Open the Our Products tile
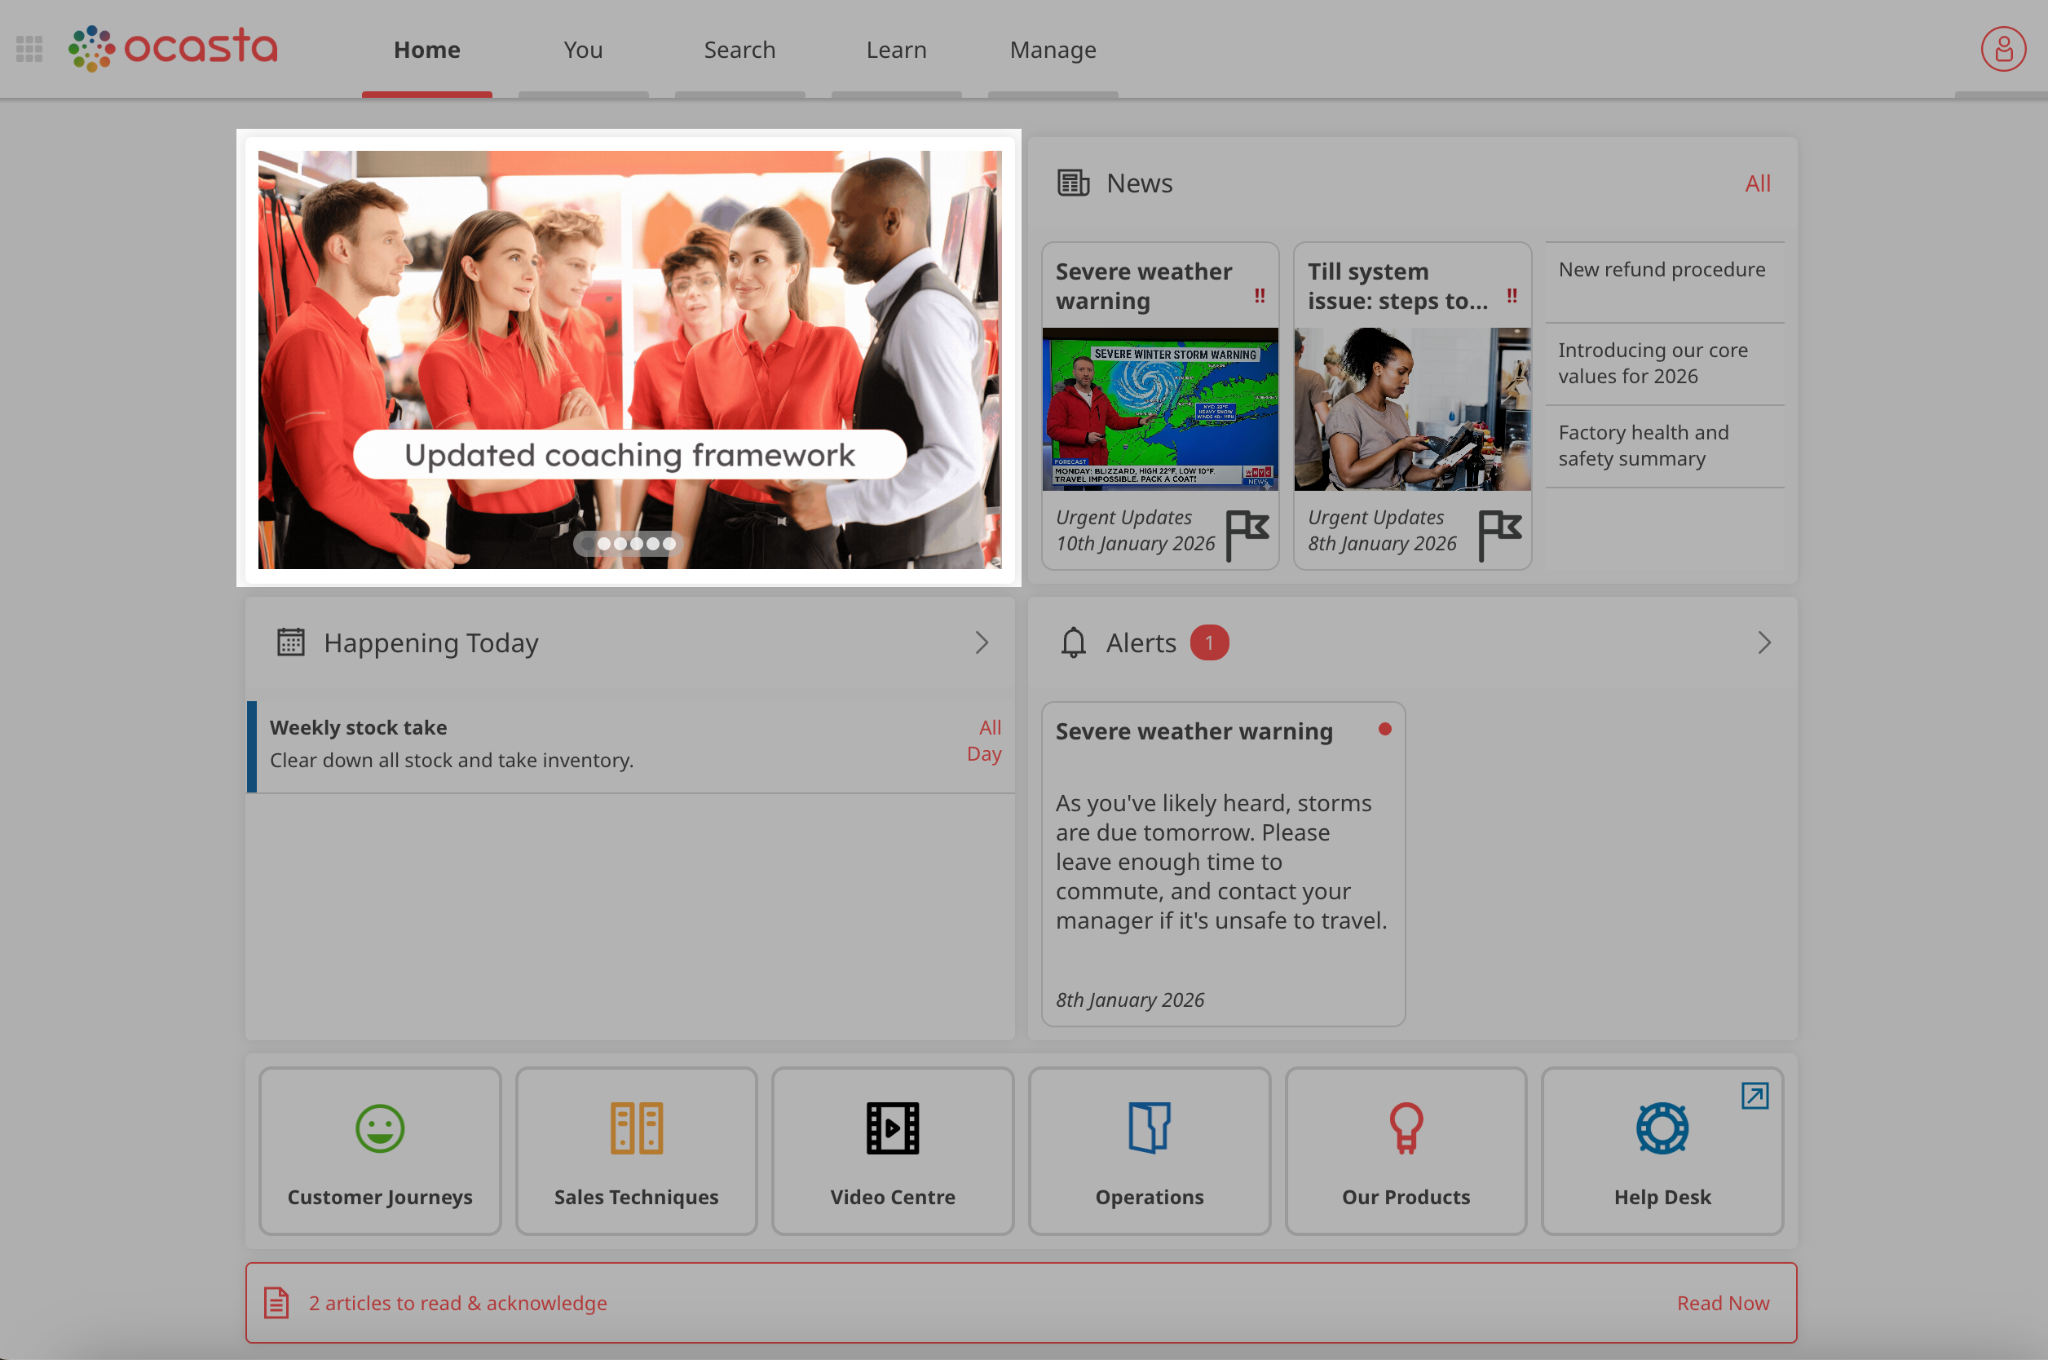The width and height of the screenshot is (2048, 1360). [1405, 1150]
